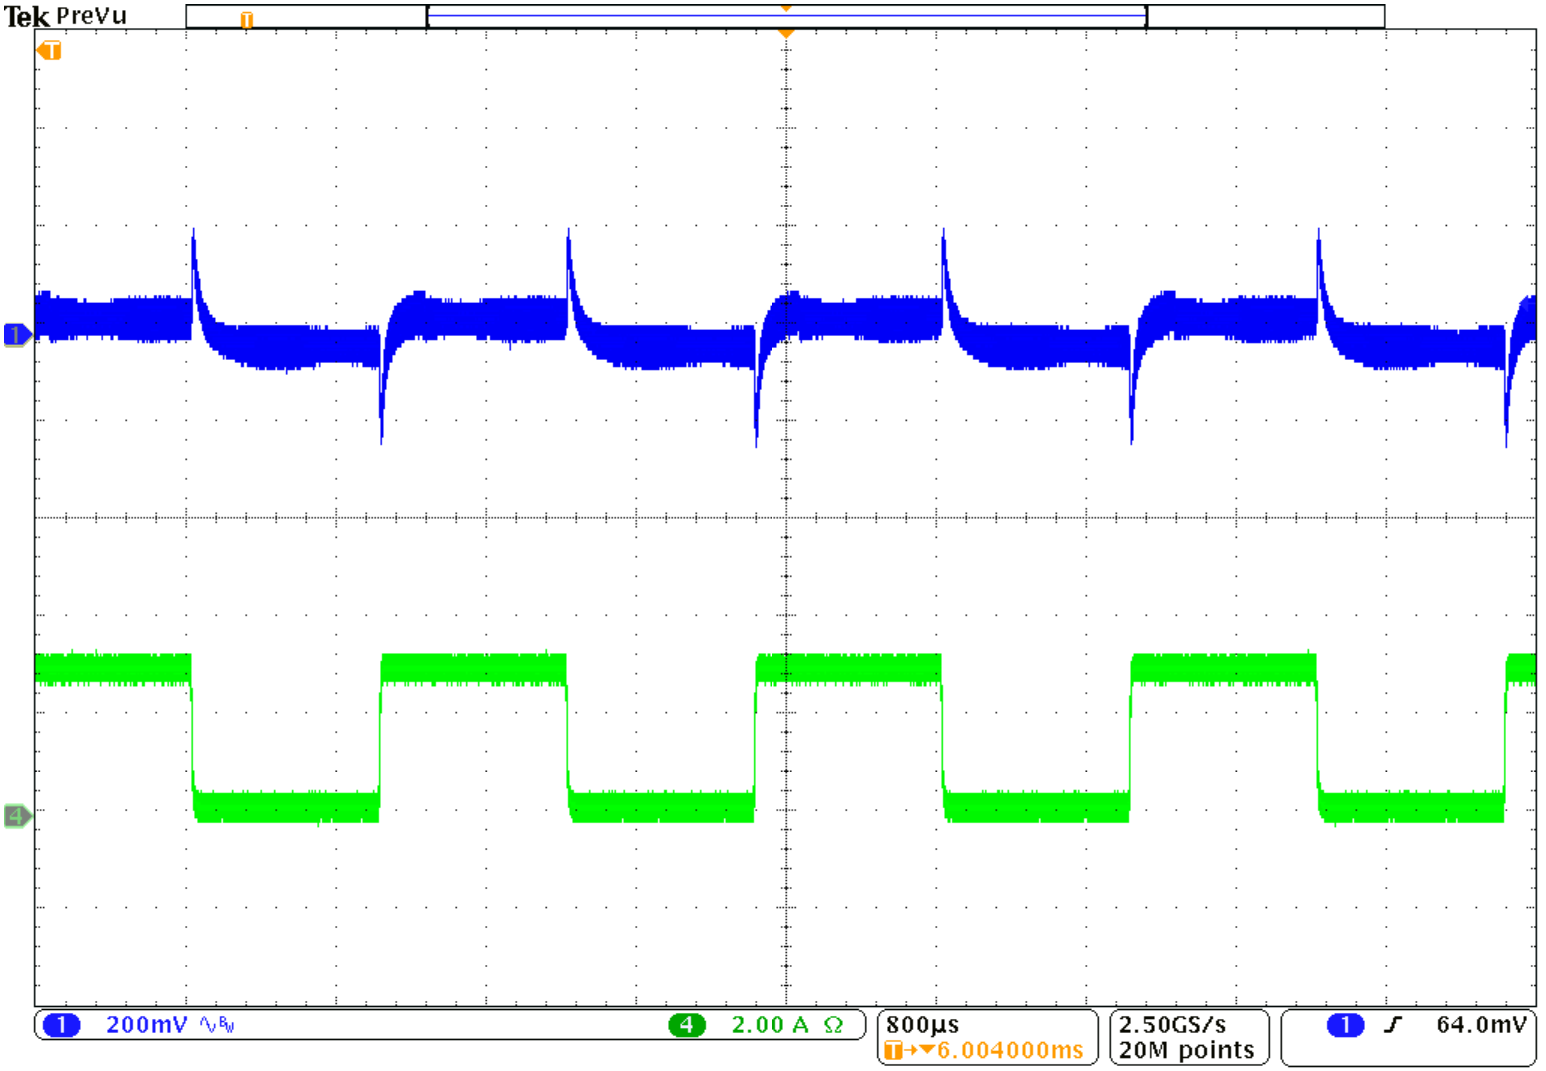Click the 200mV channel 1 scale readout
Viewport: 1546px width, 1071px height.
146,1025
